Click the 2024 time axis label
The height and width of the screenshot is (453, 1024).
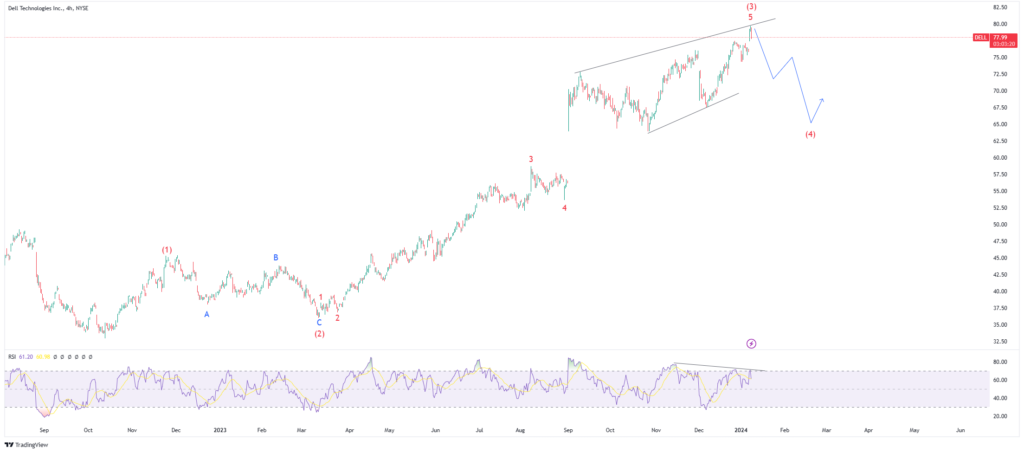tap(741, 431)
